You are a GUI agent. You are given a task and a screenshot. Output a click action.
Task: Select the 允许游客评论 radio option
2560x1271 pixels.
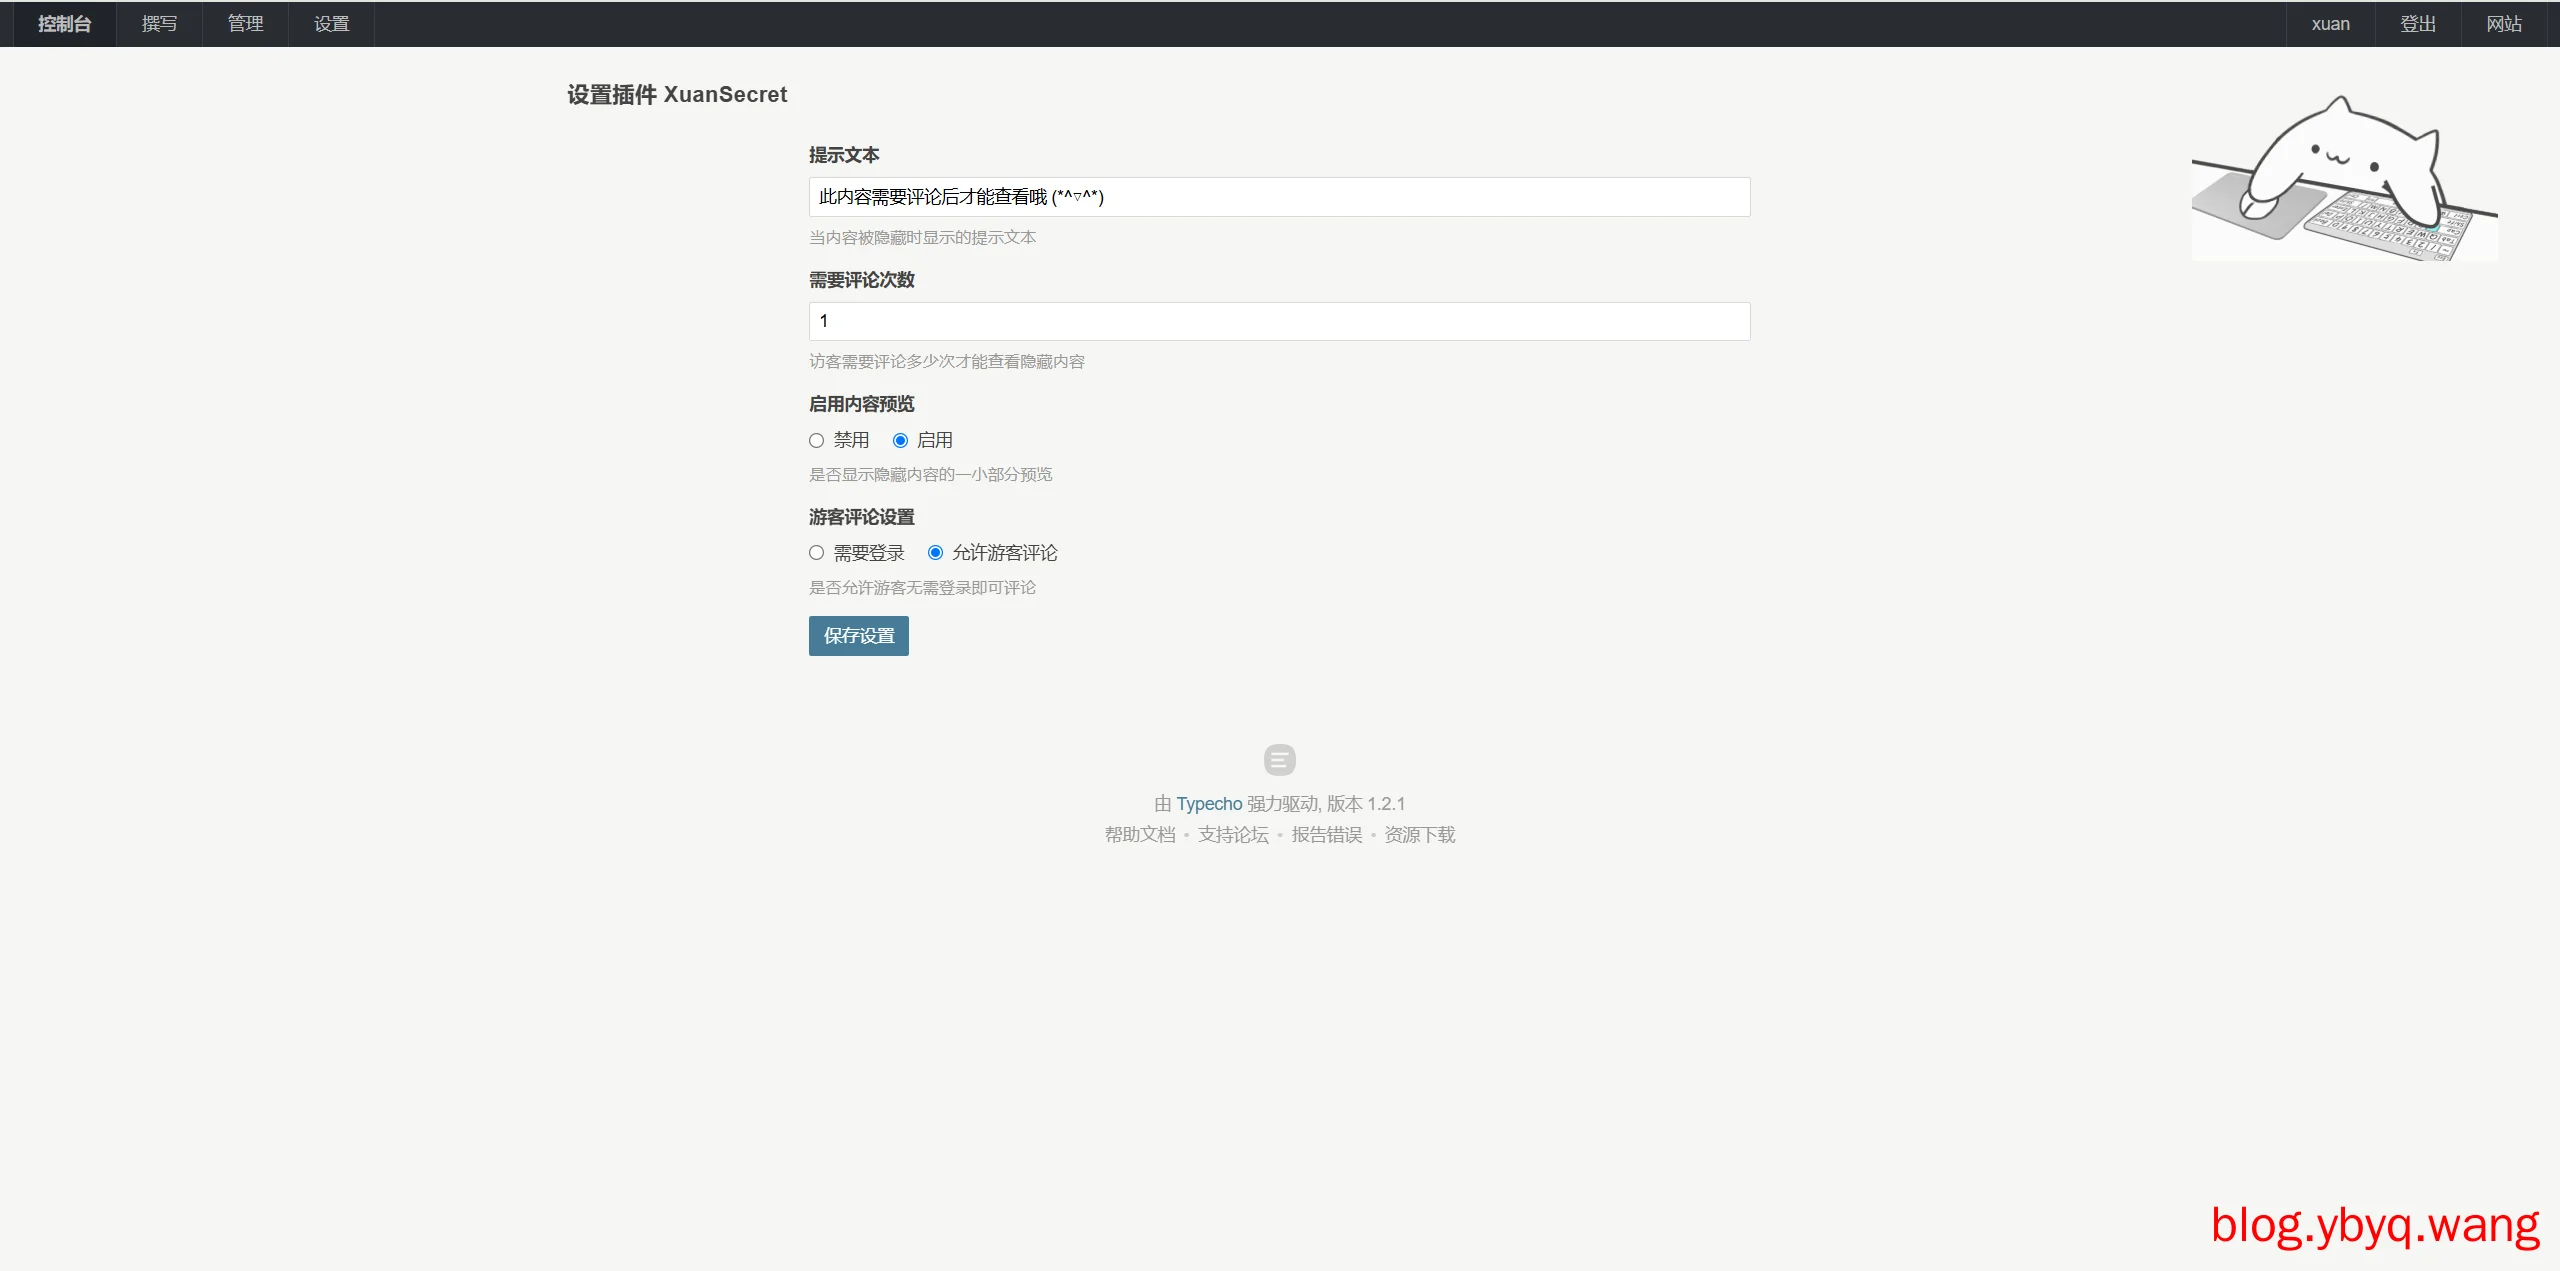pyautogui.click(x=935, y=553)
